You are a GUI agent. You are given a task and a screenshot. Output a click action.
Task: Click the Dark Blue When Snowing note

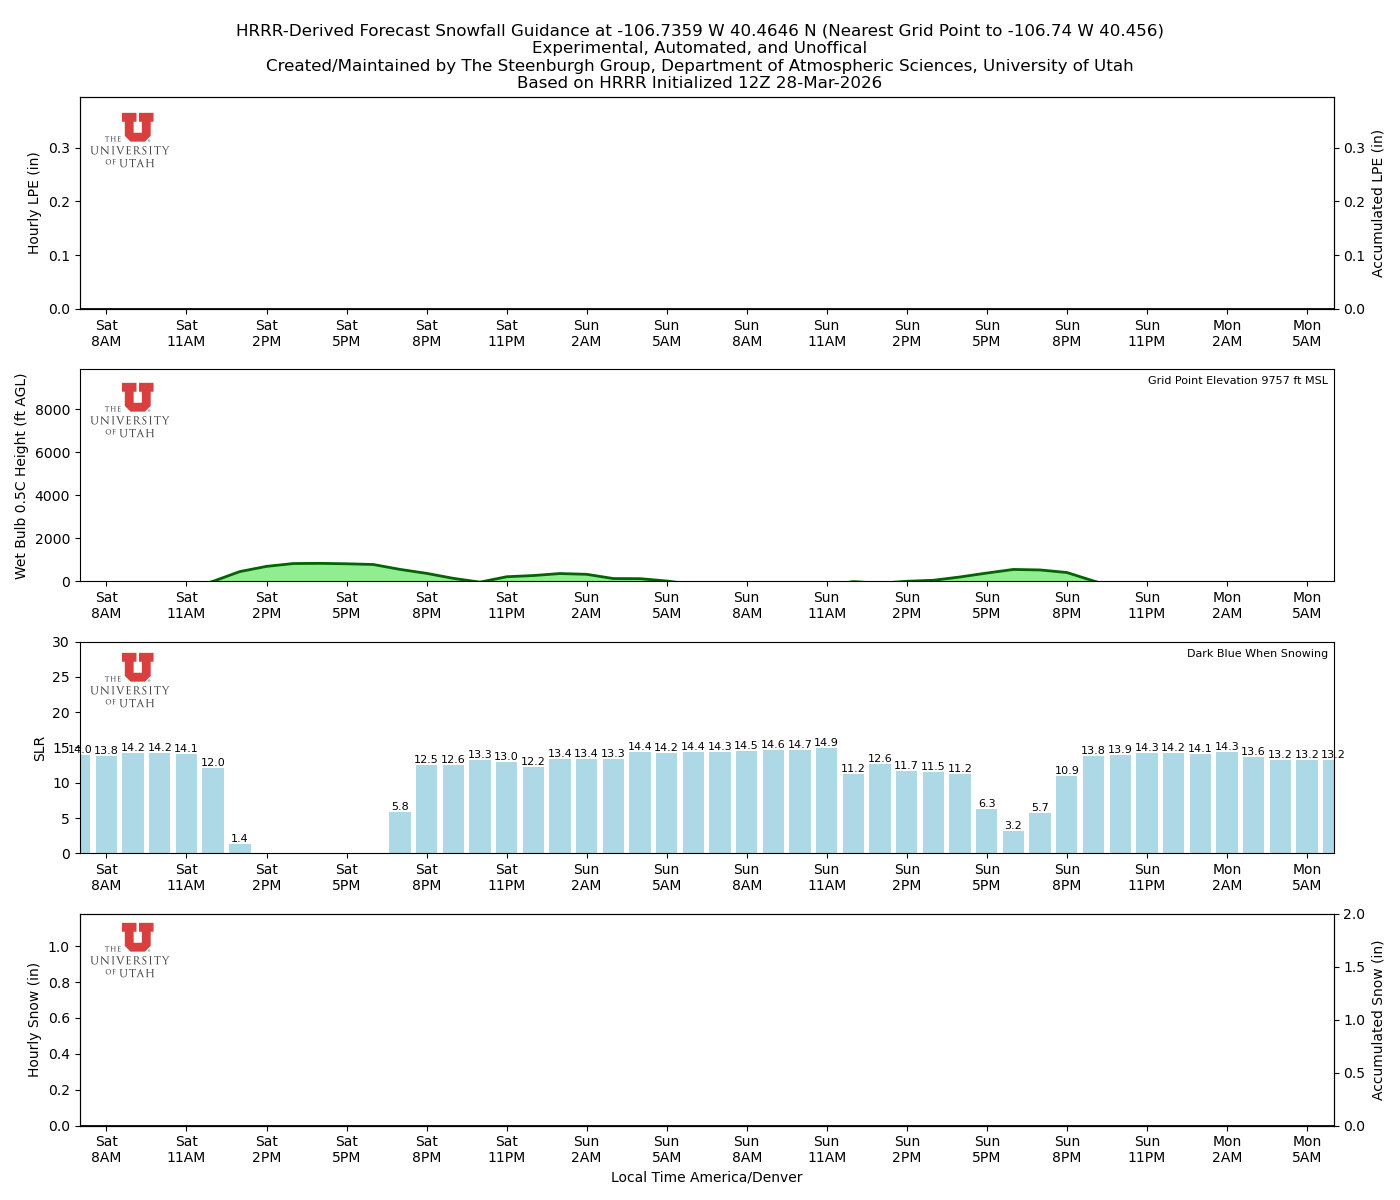(x=1257, y=654)
